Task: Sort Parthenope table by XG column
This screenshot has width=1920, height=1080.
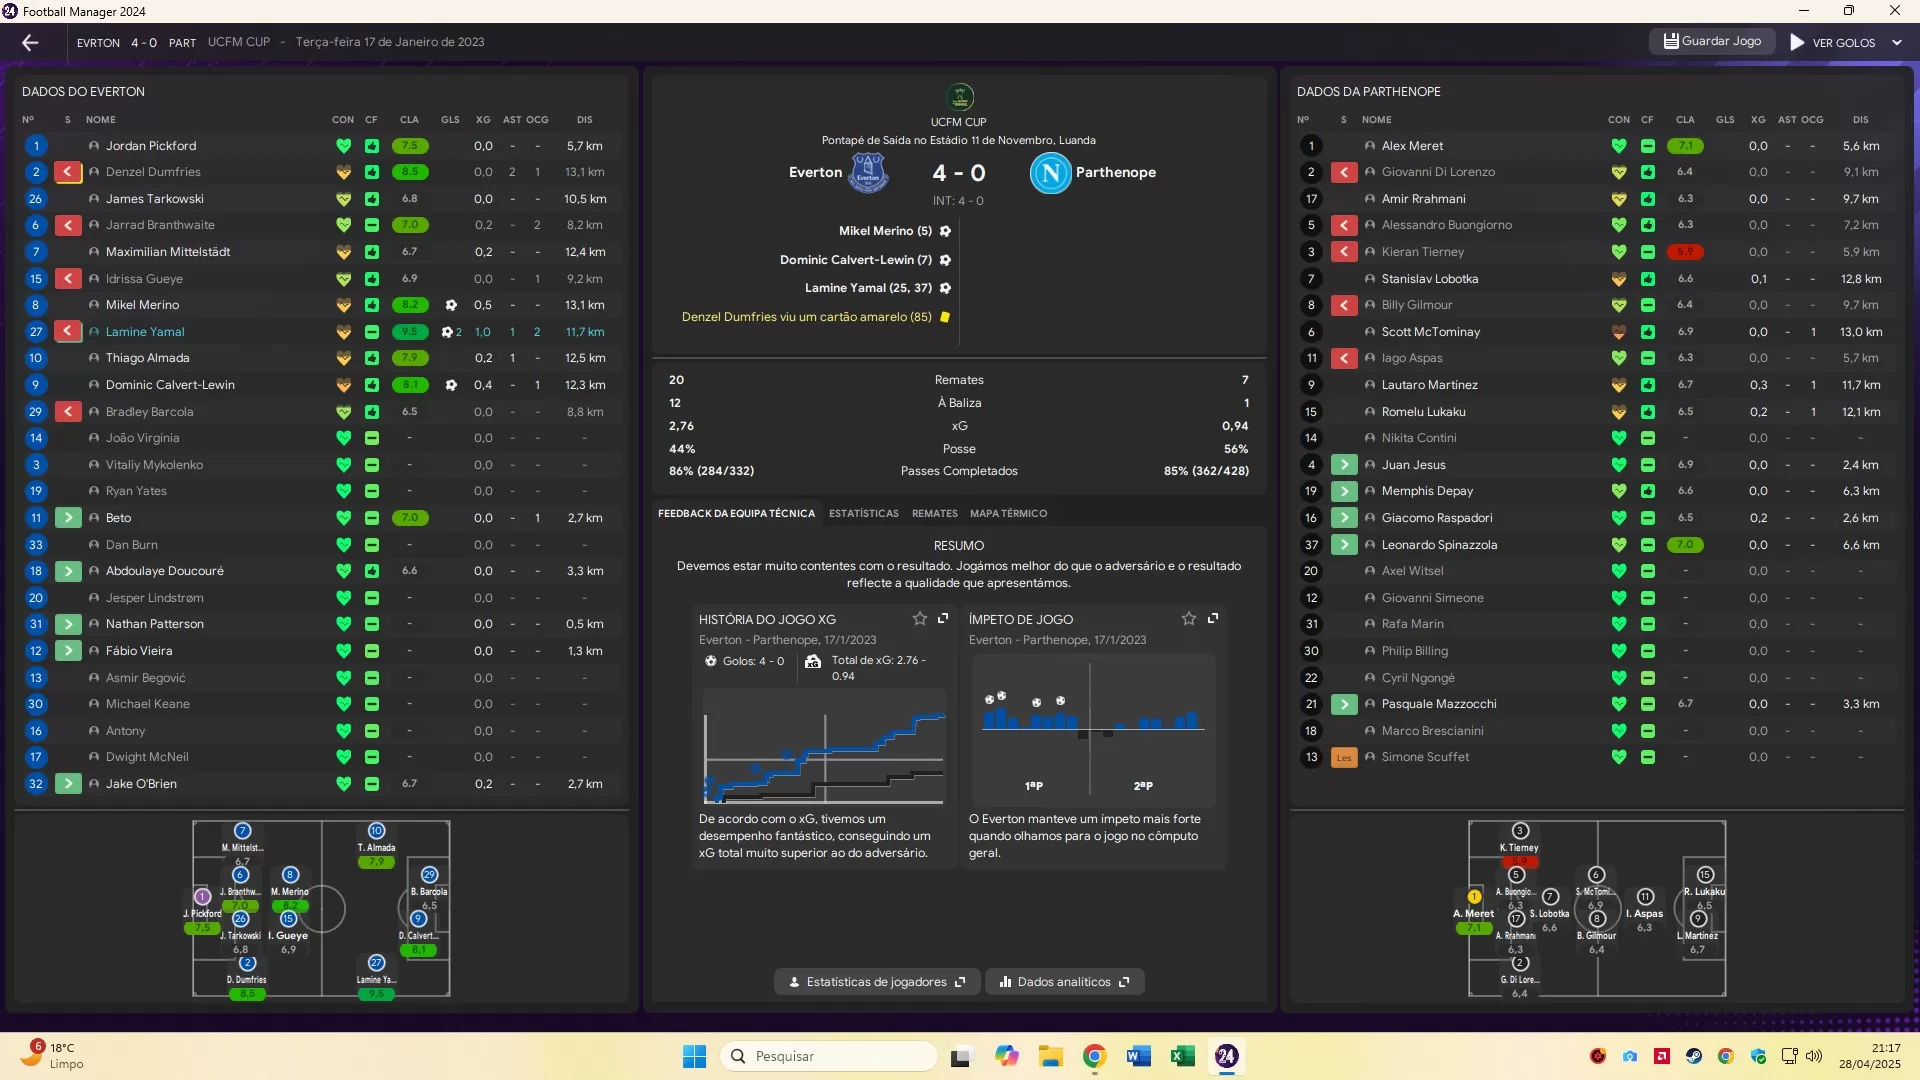Action: coord(1757,119)
